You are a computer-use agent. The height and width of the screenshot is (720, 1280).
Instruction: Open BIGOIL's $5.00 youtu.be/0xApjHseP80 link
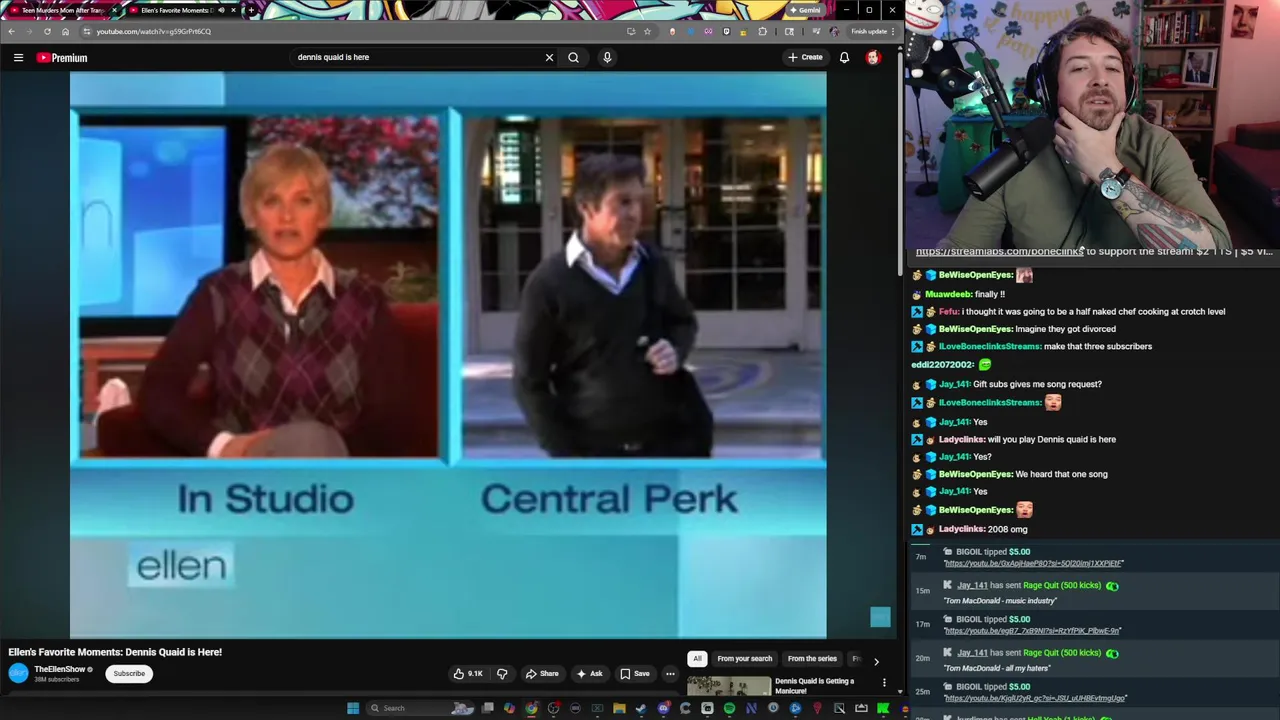[1033, 563]
